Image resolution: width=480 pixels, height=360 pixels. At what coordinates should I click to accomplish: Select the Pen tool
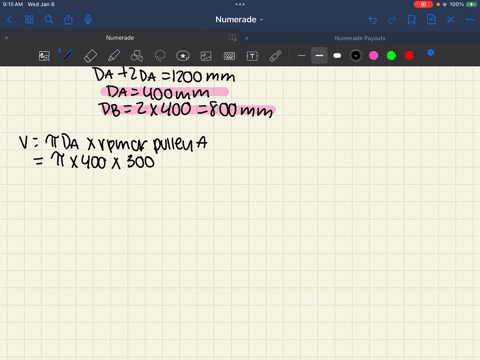pos(67,56)
